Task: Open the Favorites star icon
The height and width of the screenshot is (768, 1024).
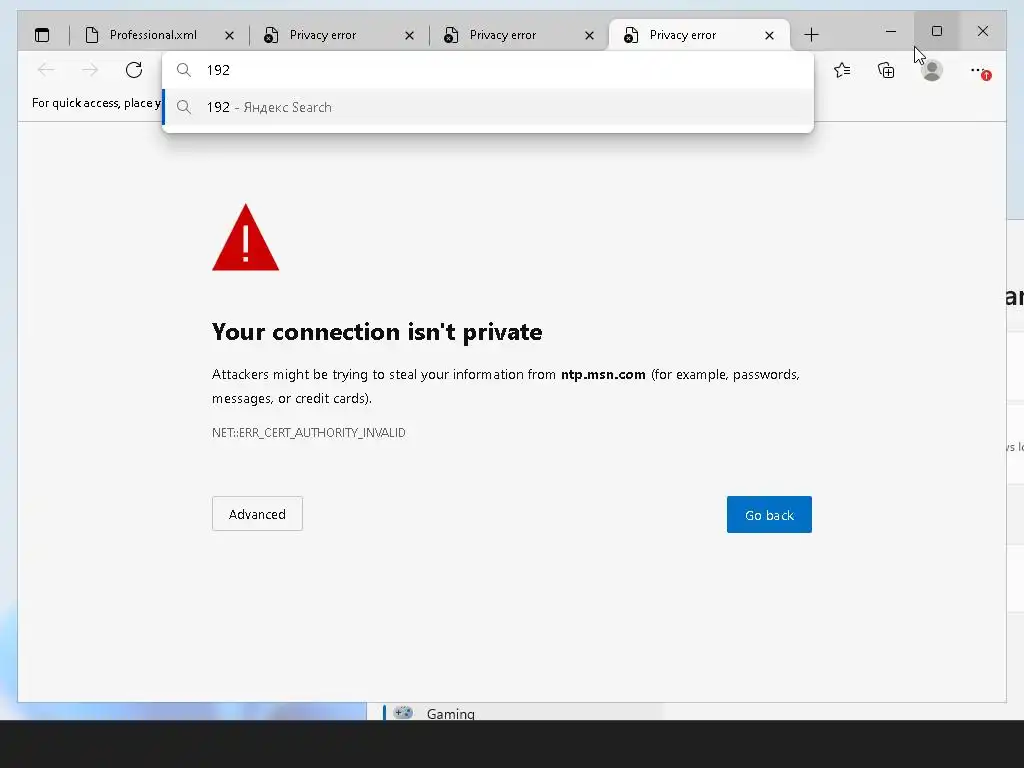Action: coord(842,70)
